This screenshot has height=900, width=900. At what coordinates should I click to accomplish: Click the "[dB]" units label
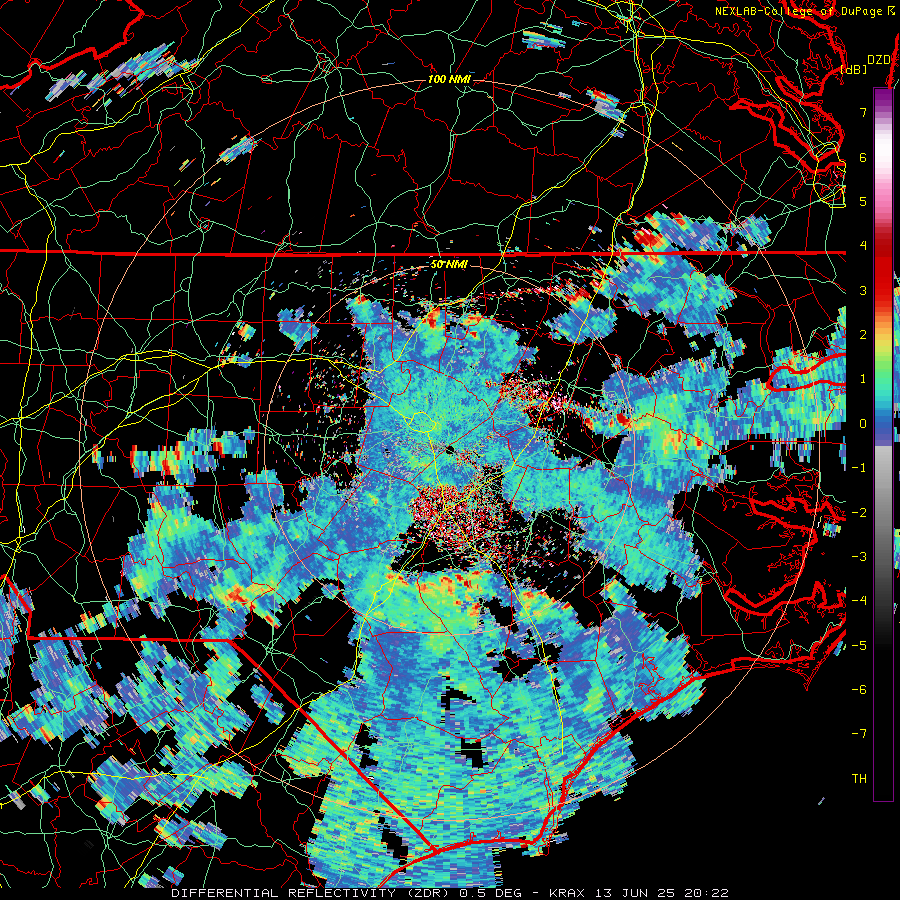[854, 69]
